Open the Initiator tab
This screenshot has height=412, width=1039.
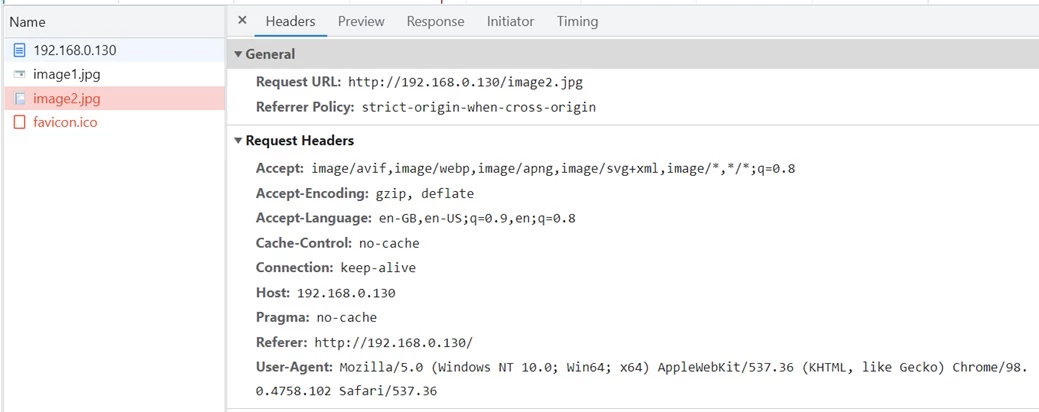(x=510, y=21)
